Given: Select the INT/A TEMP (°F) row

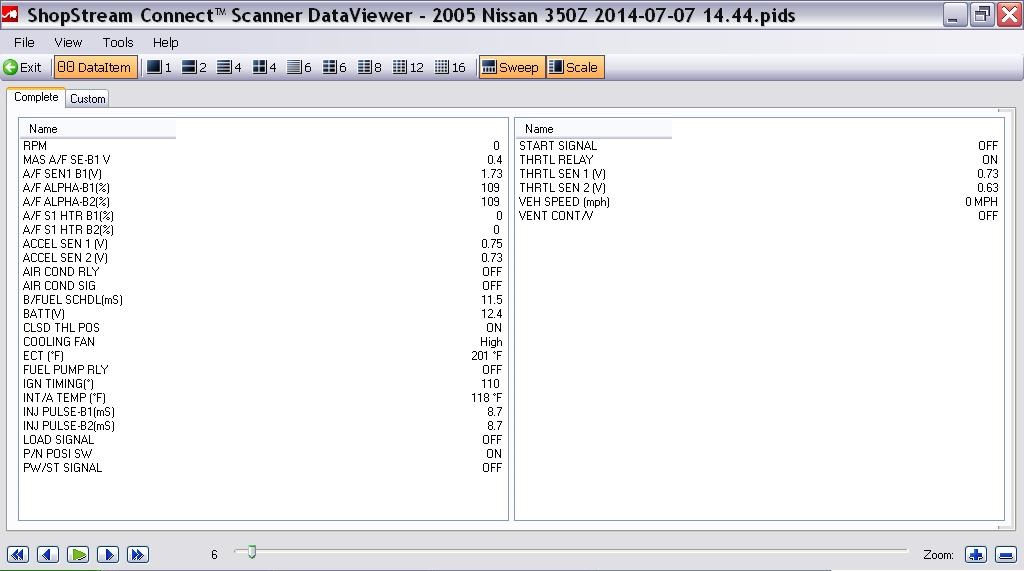Looking at the screenshot, I should click(263, 398).
